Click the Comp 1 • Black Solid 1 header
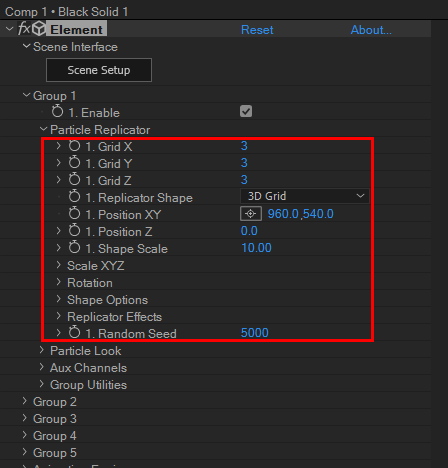 point(67,12)
